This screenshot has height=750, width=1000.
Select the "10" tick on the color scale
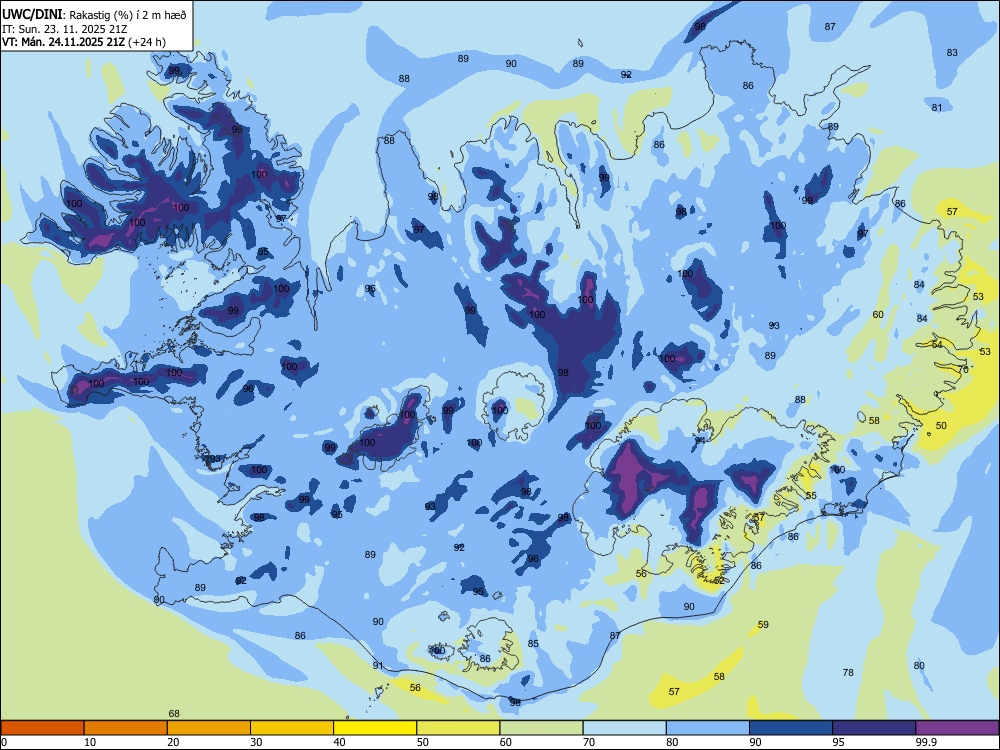click(90, 742)
